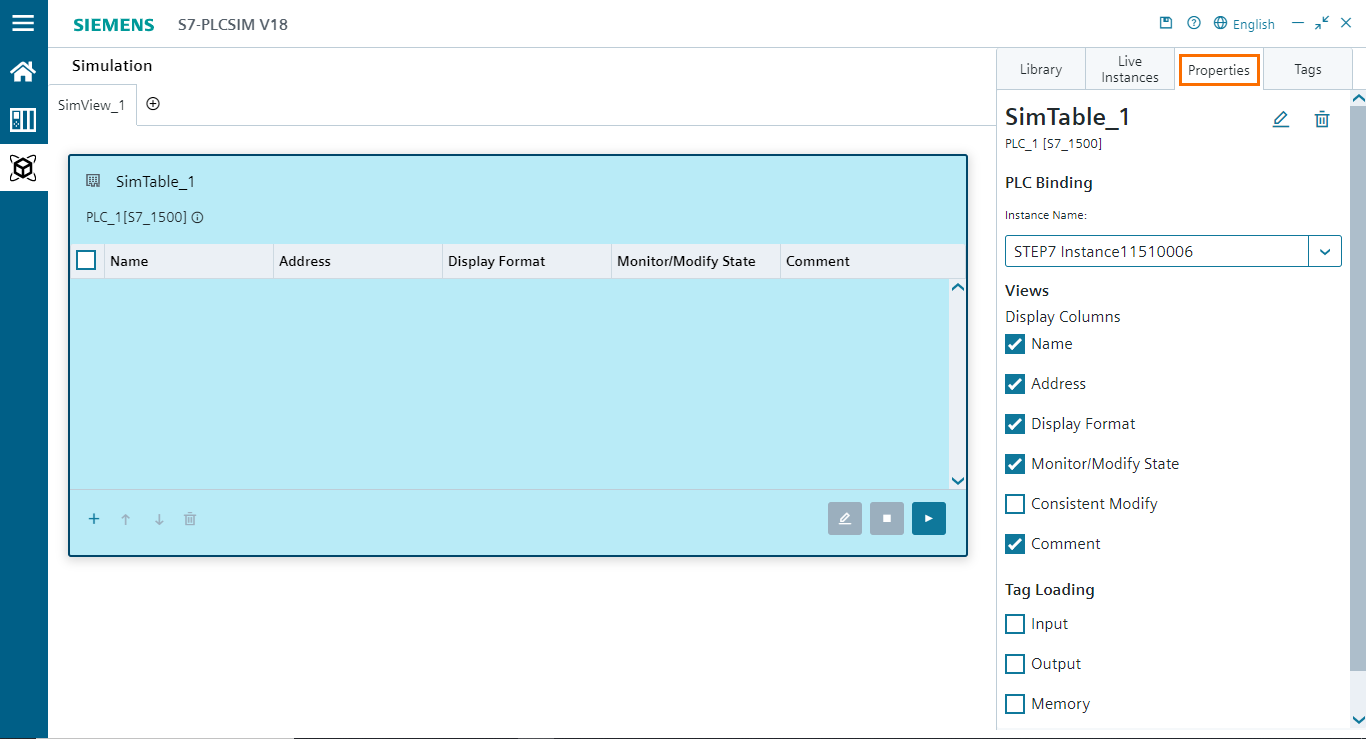Select the Properties tab
The width and height of the screenshot is (1366, 739).
pyautogui.click(x=1219, y=70)
